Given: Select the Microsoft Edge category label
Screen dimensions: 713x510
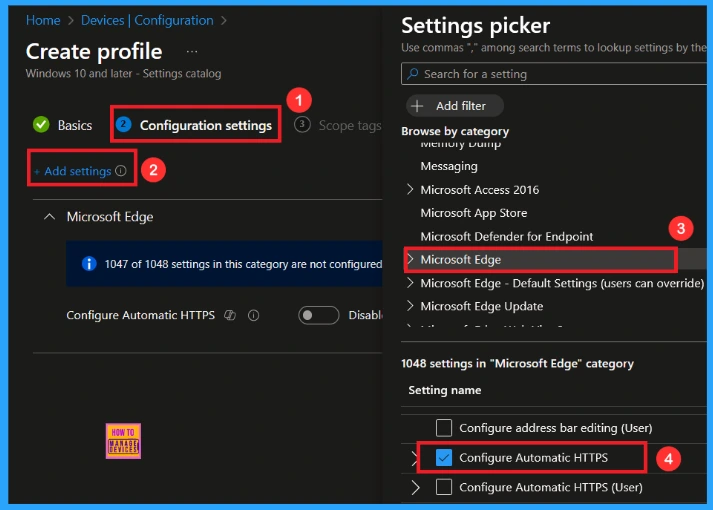Looking at the screenshot, I should click(461, 260).
